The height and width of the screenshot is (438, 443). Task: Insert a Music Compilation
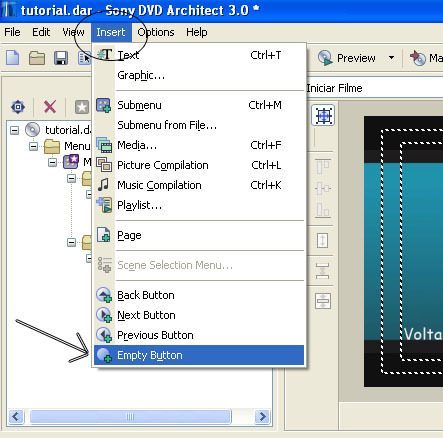click(199, 185)
